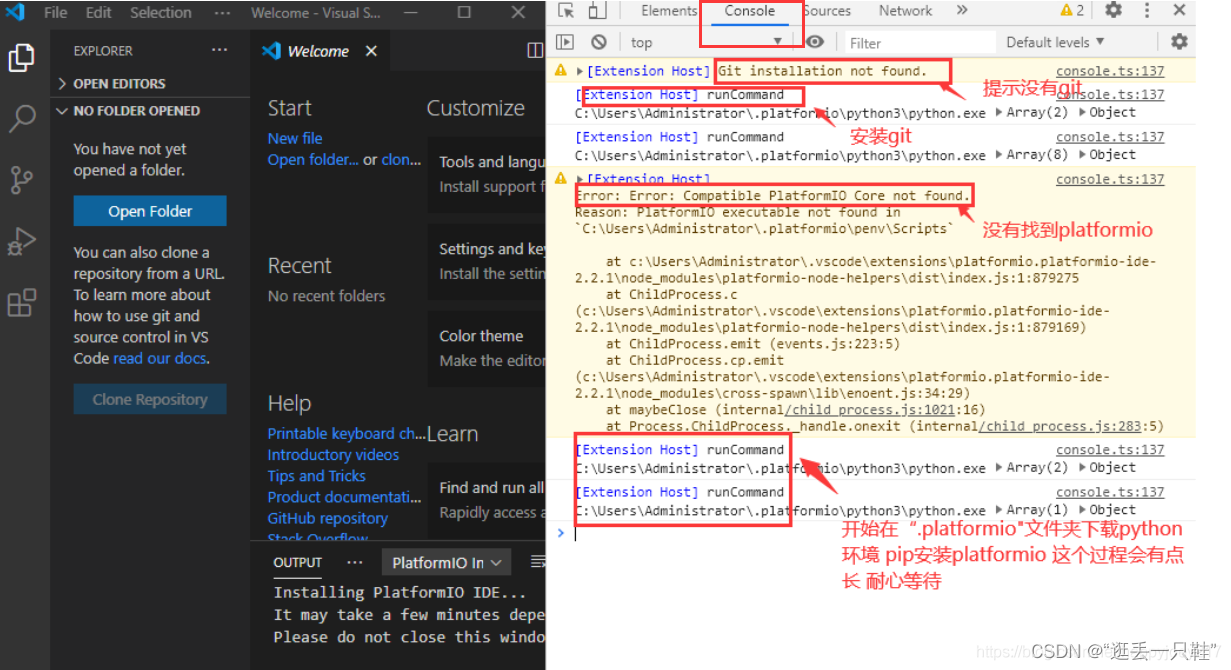This screenshot has height=670, width=1231.
Task: Open the DevTools customize menu
Action: click(1146, 11)
